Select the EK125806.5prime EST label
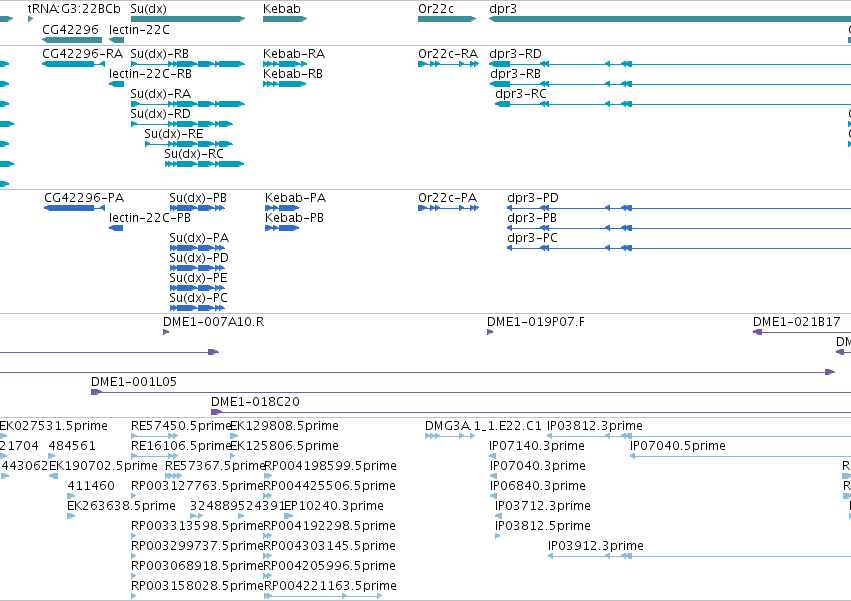Viewport: 851px width, 601px height. tap(285, 446)
